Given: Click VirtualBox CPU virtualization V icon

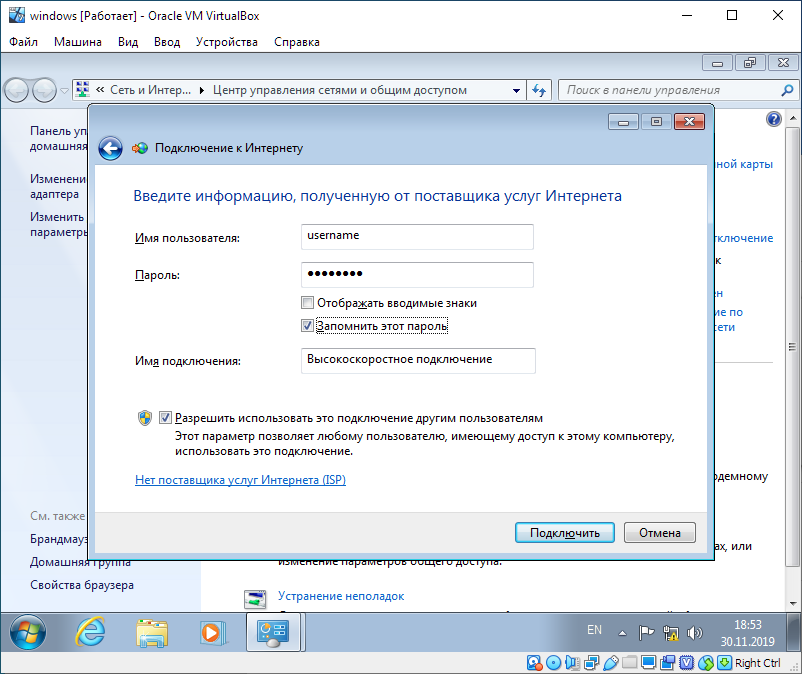Looking at the screenshot, I should (686, 663).
